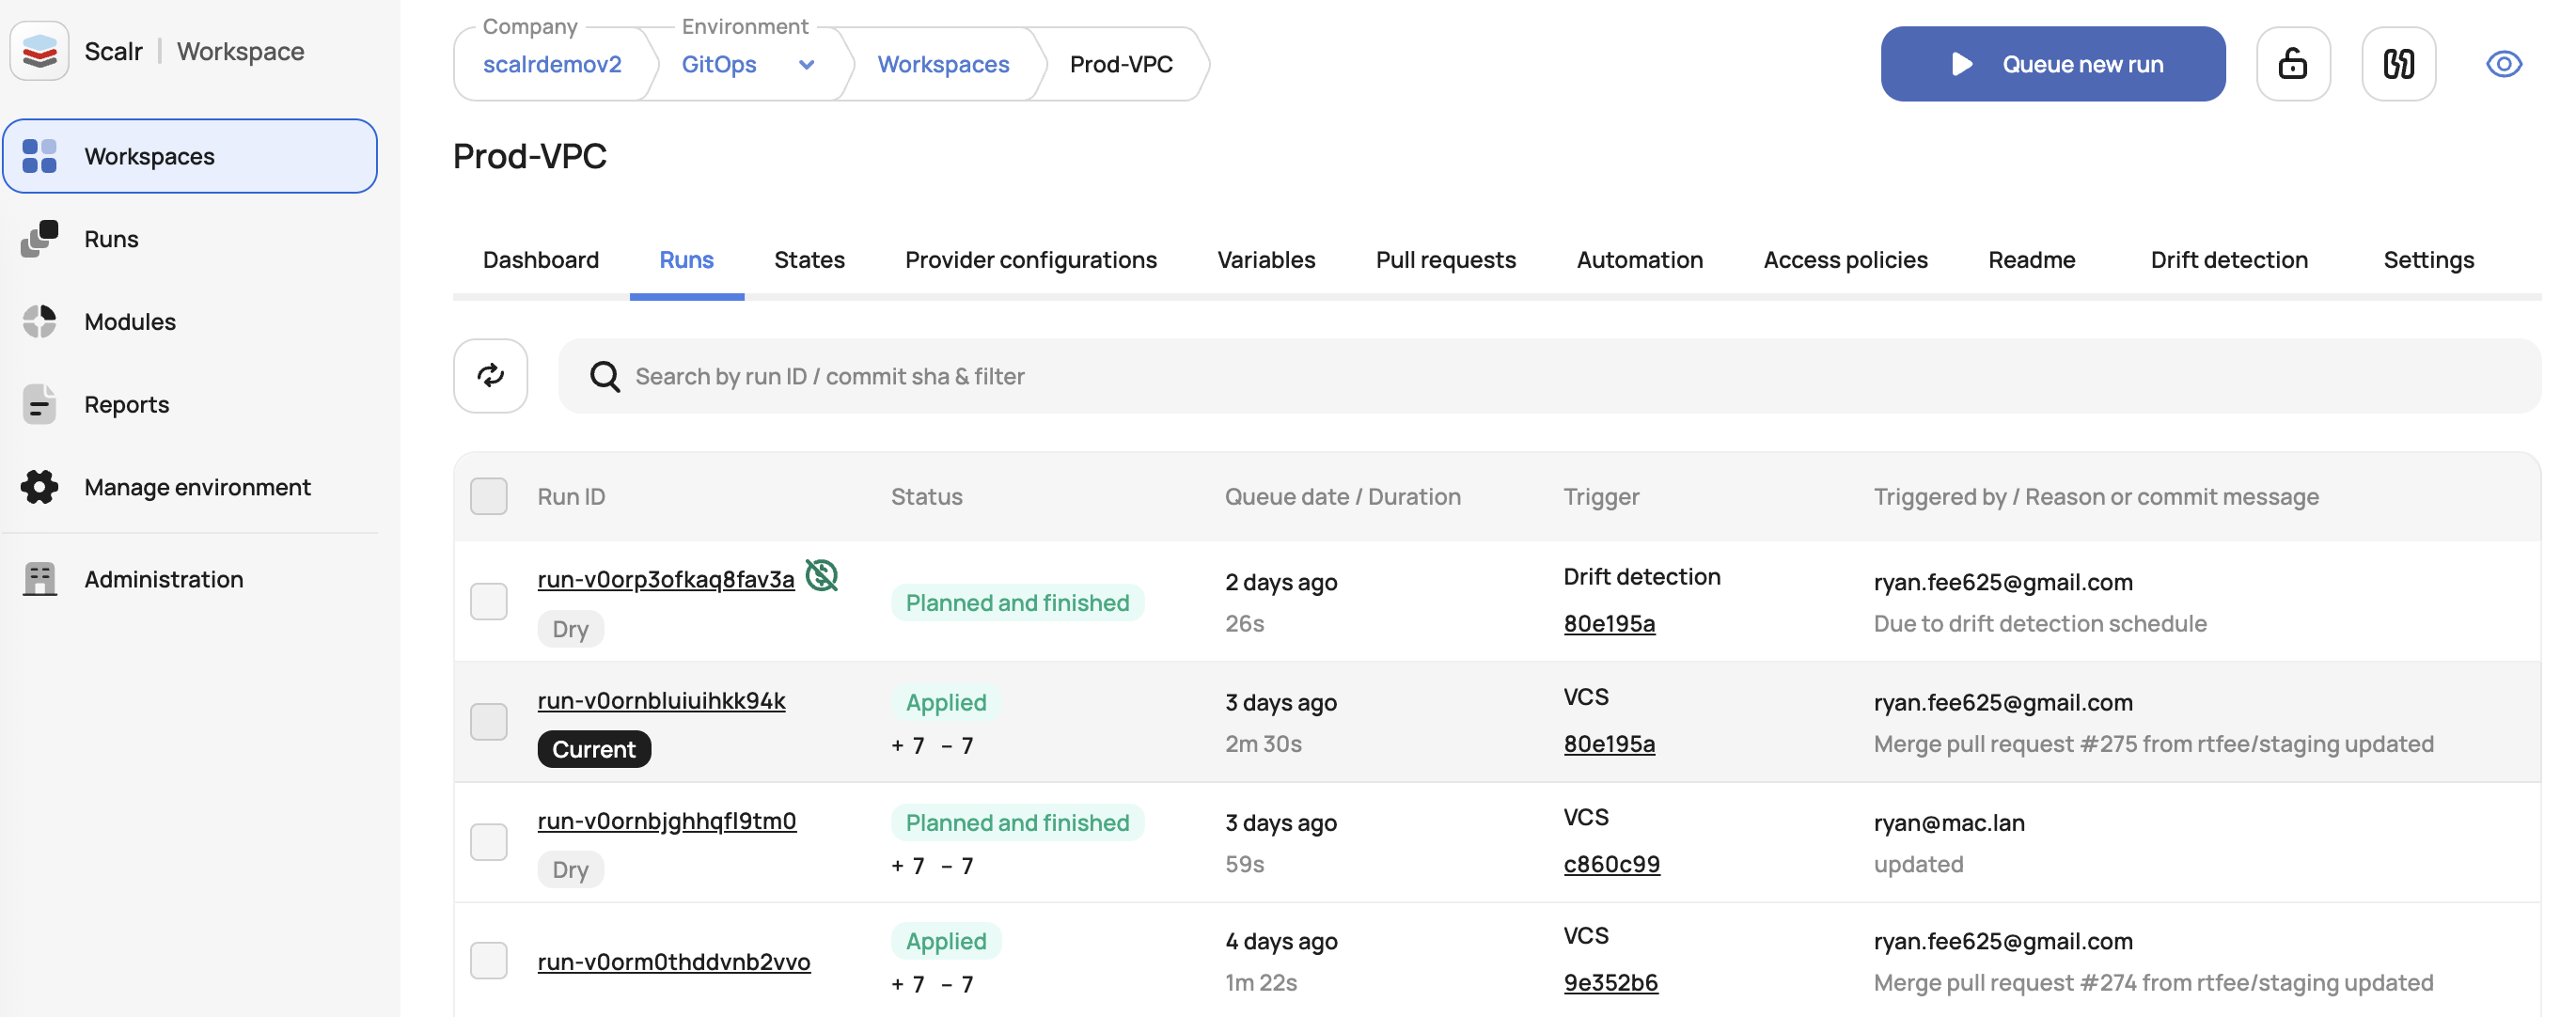The height and width of the screenshot is (1017, 2576).
Task: Switch to the Drift detection tab
Action: (2229, 259)
